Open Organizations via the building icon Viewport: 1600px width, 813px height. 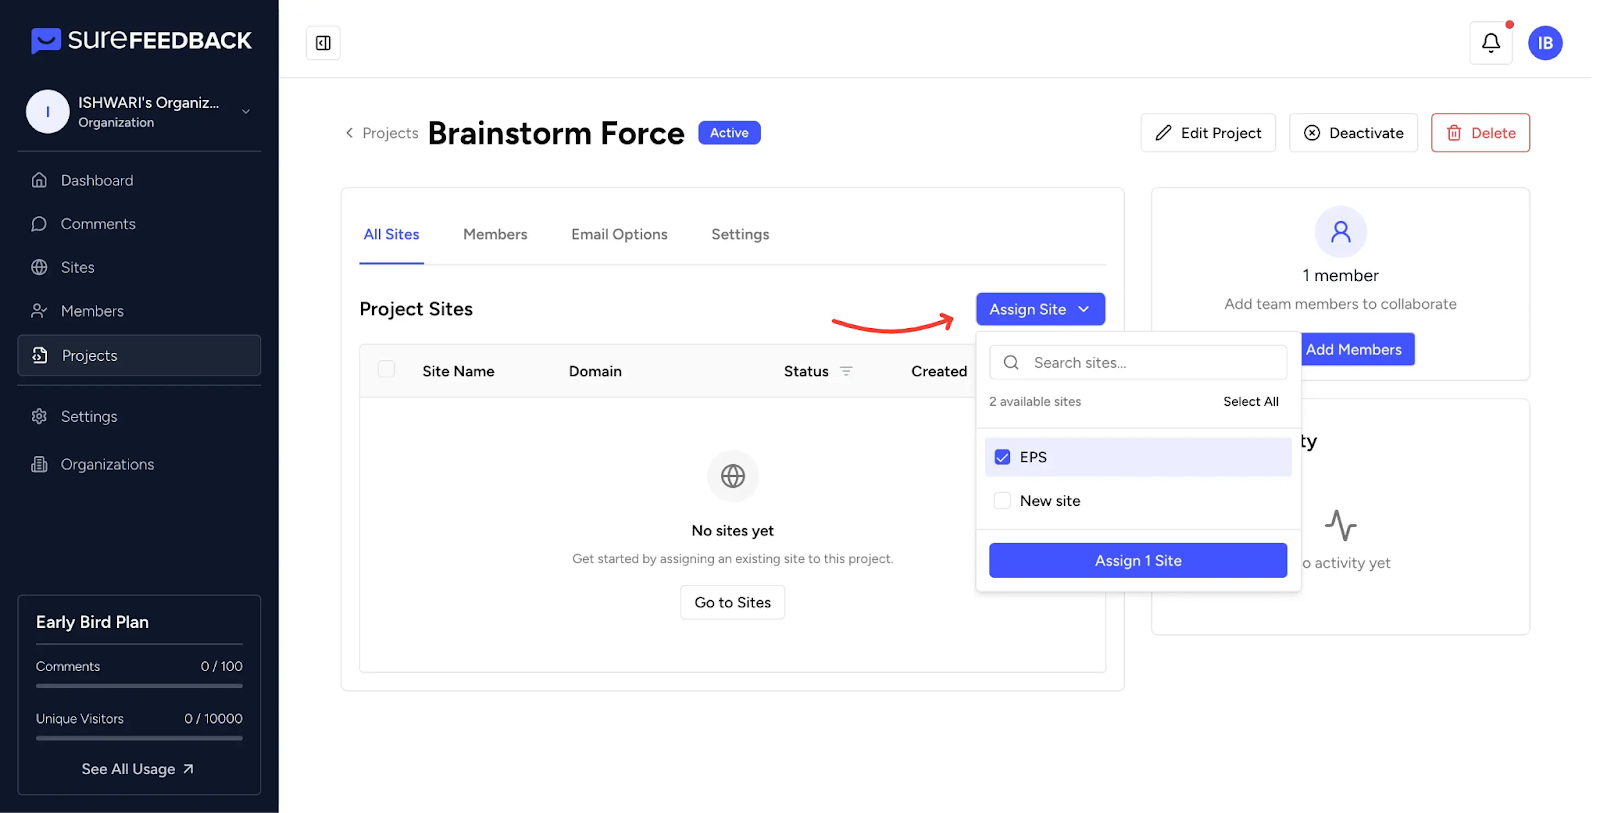[40, 464]
